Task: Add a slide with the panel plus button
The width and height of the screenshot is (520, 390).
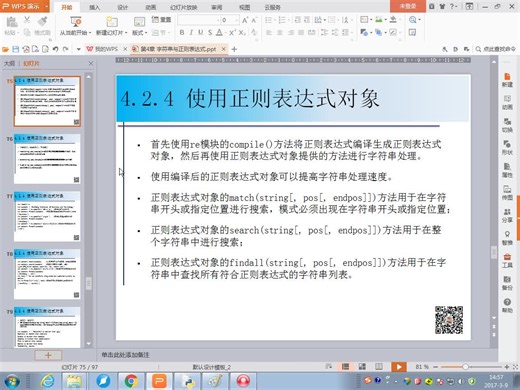Action: pos(48,355)
